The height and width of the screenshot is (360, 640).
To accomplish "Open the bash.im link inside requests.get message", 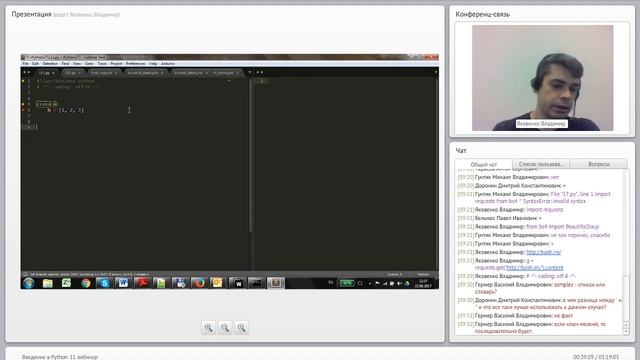I will (x=534, y=268).
